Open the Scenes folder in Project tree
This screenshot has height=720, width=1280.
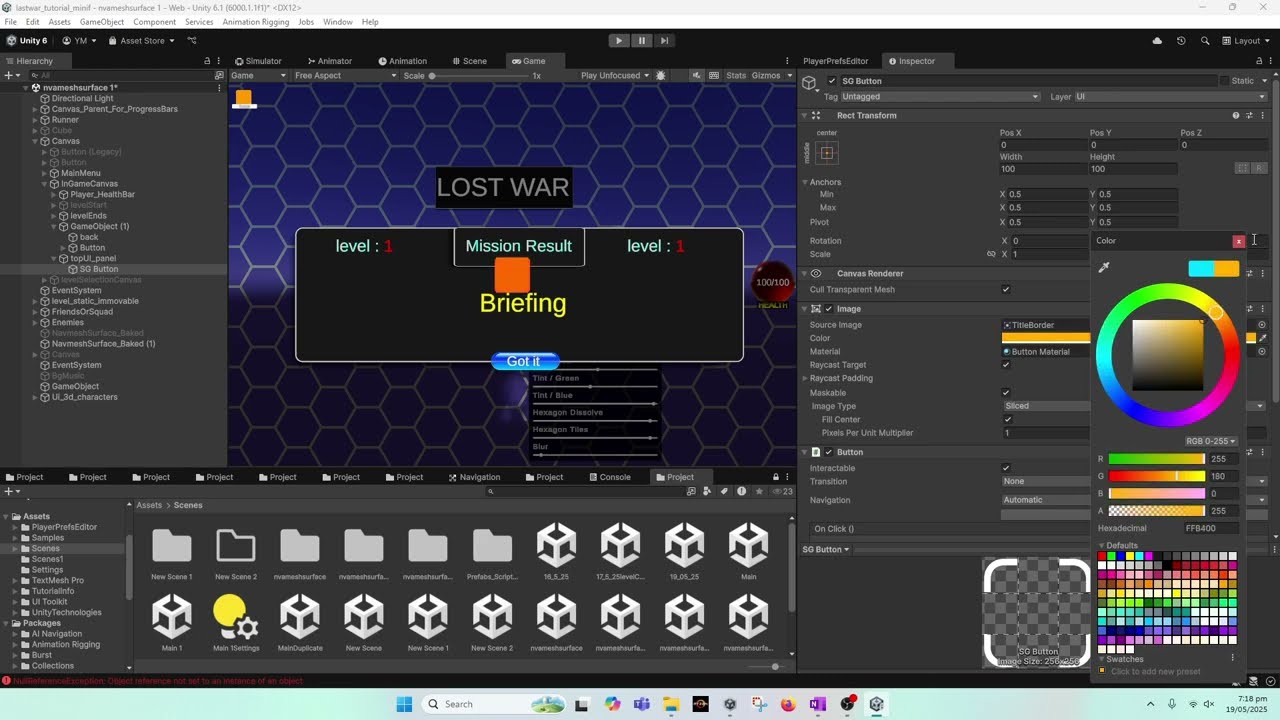(45, 549)
